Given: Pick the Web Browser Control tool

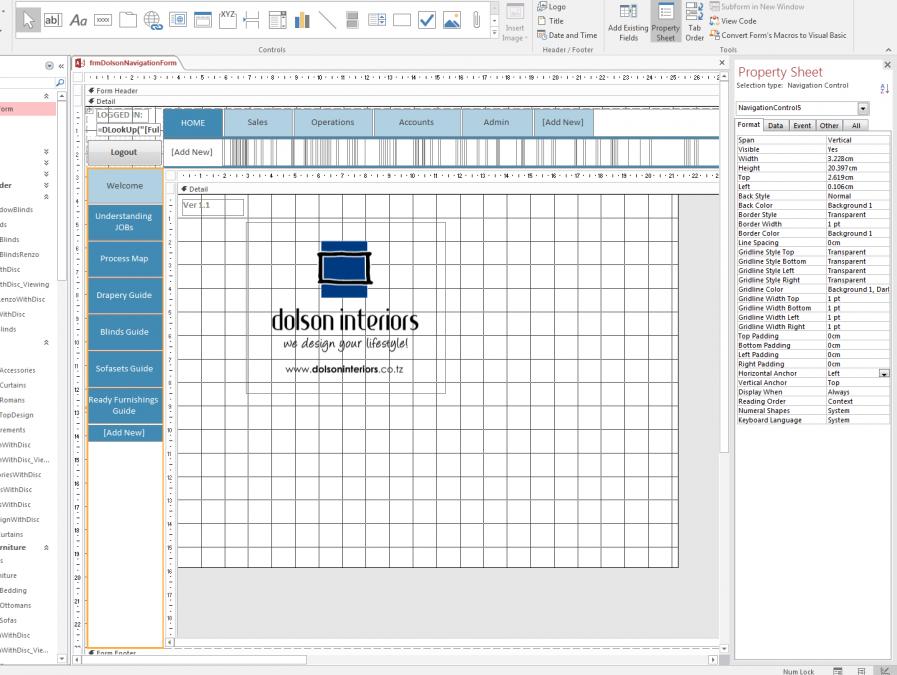Looking at the screenshot, I should coord(178,21).
